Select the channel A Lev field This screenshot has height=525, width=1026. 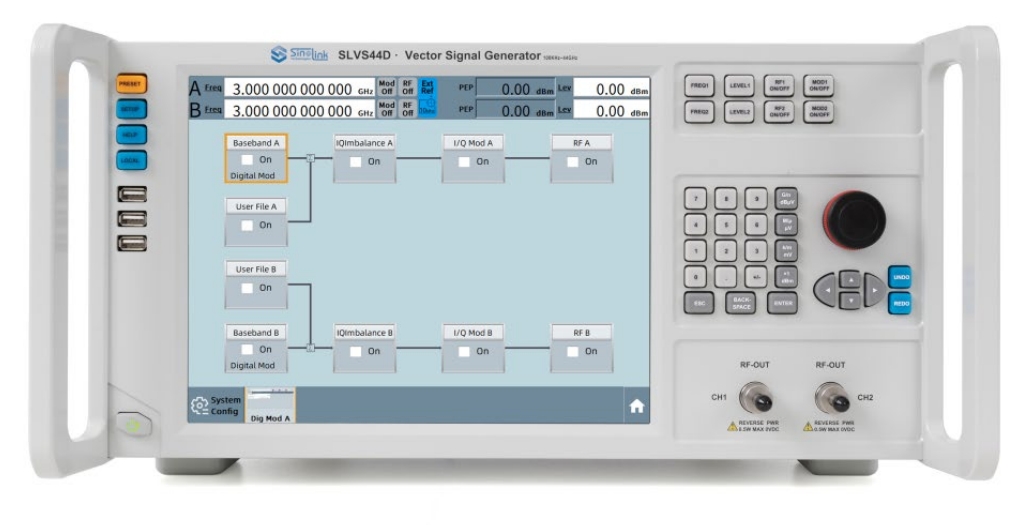[x=612, y=88]
